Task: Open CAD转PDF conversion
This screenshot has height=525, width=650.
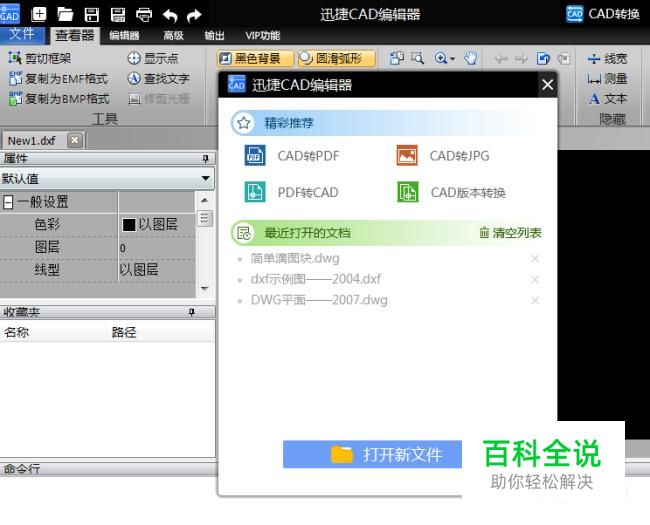Action: tap(292, 156)
